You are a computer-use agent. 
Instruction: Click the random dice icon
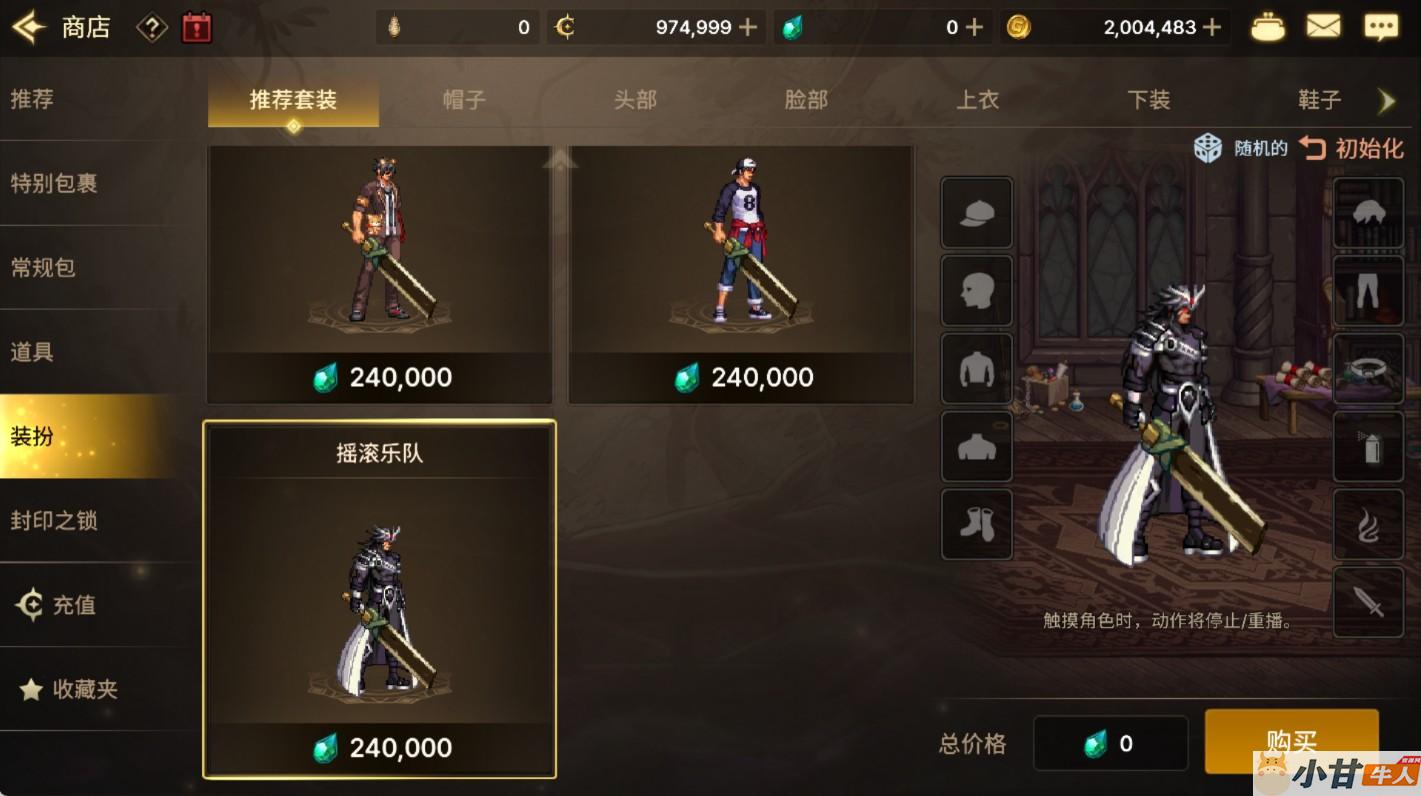coord(1208,148)
